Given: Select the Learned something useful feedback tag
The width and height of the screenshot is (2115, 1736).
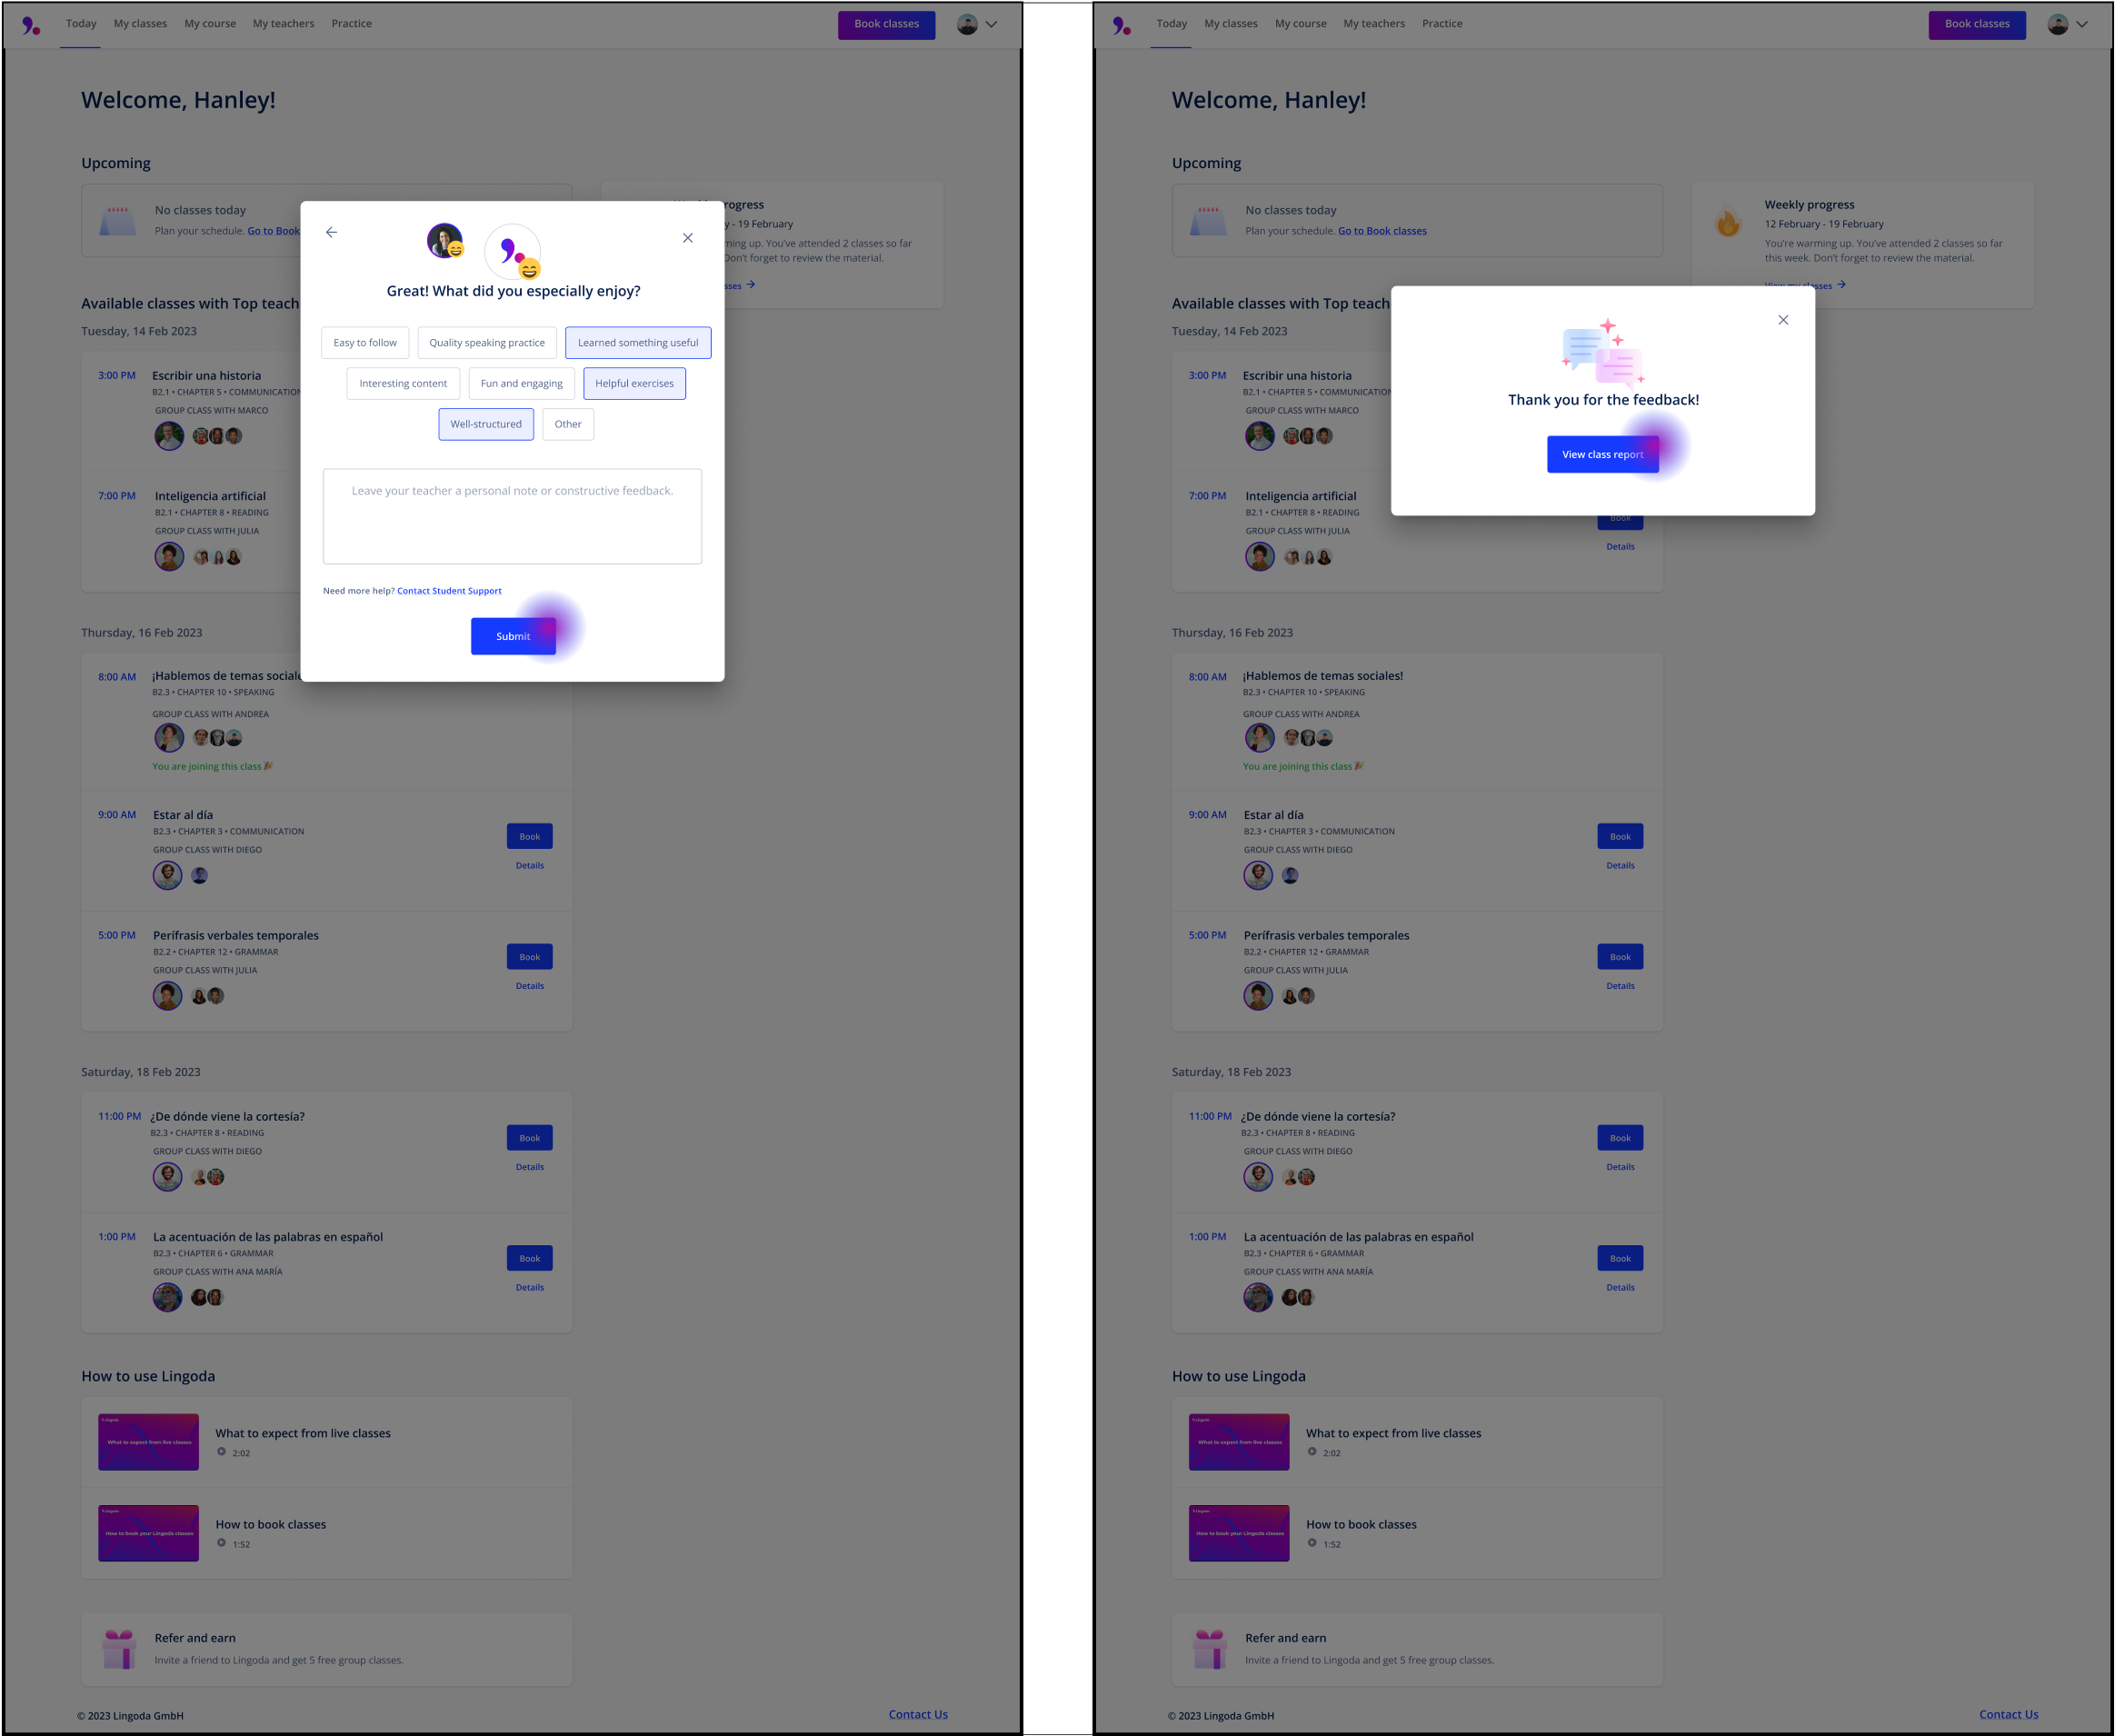Looking at the screenshot, I should 636,343.
